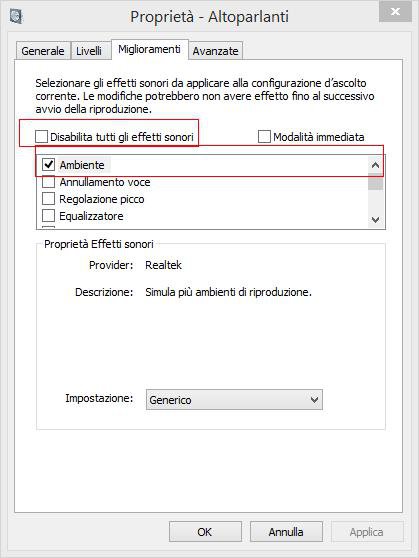Viewport: 419px width, 558px height.
Task: Click the effects list scroll down arrow
Action: click(375, 220)
